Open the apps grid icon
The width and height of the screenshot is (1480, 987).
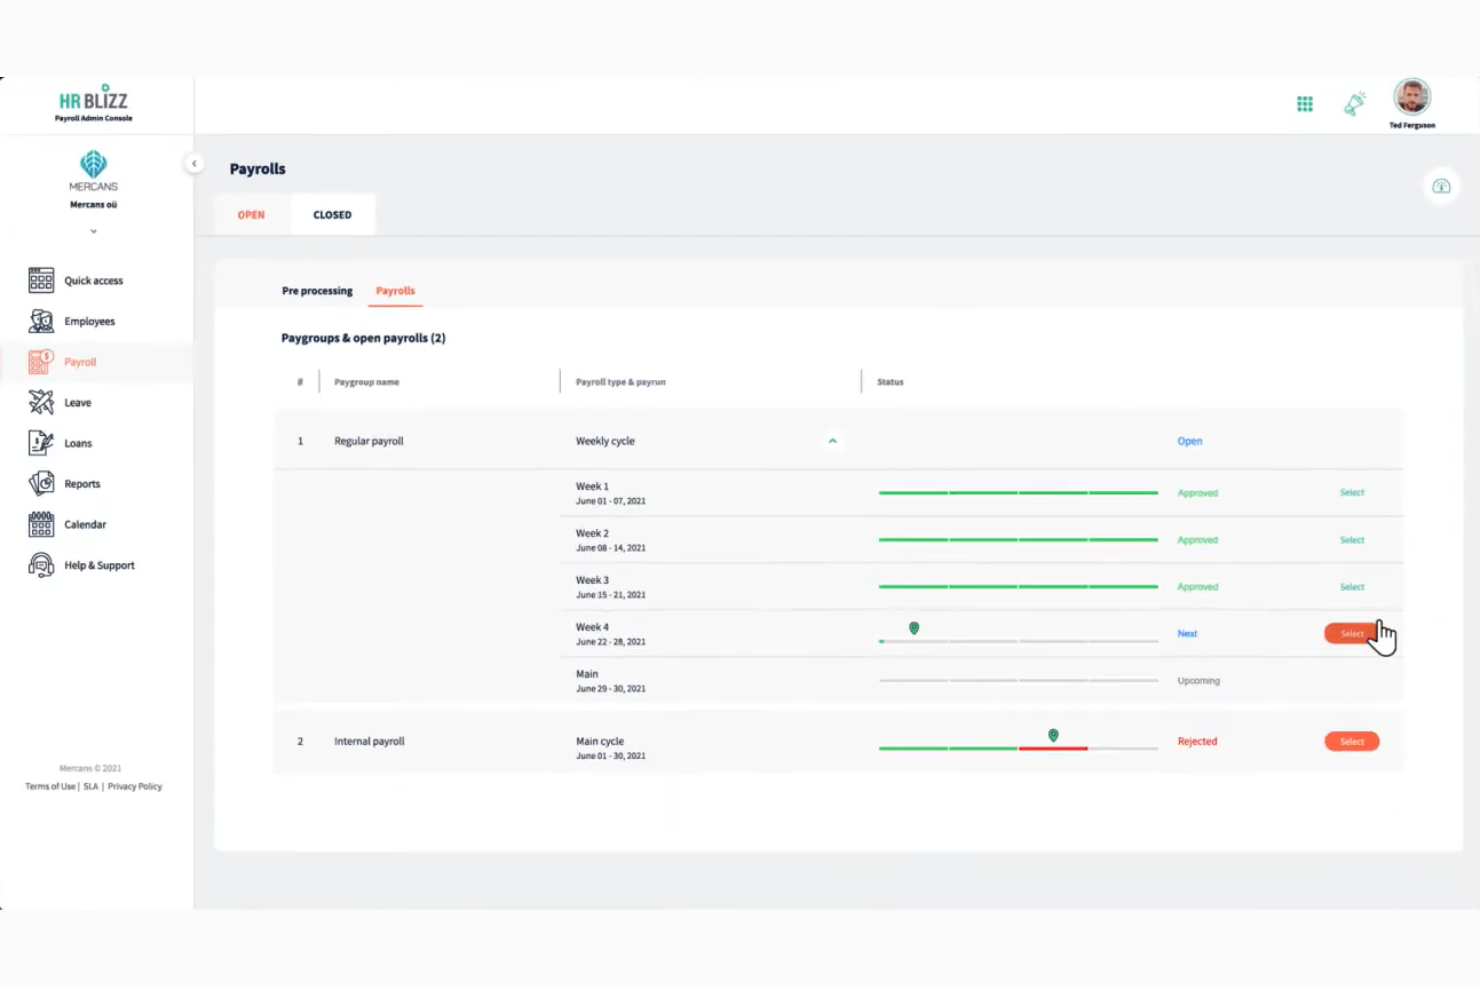coord(1304,104)
